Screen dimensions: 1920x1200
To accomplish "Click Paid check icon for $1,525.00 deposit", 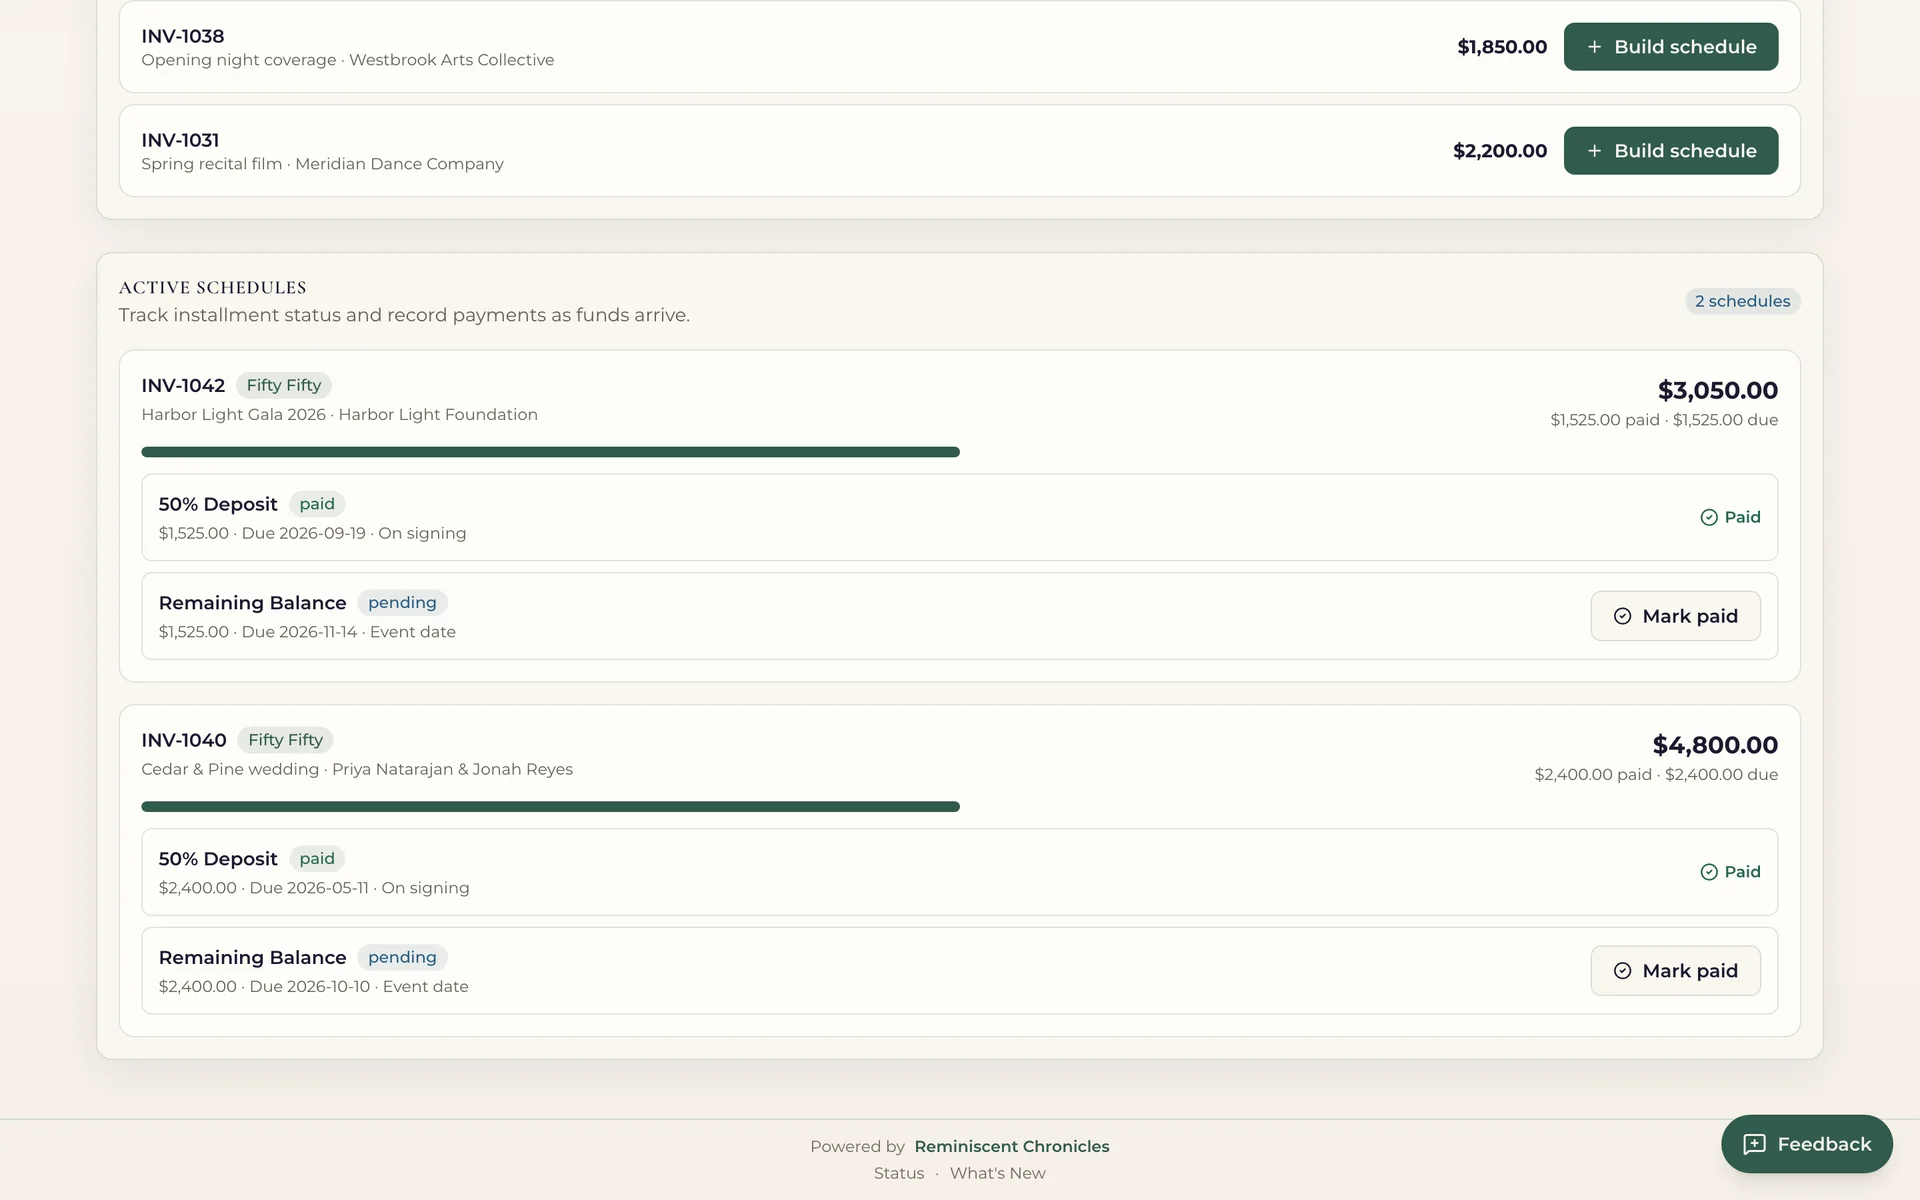I will (x=1709, y=517).
